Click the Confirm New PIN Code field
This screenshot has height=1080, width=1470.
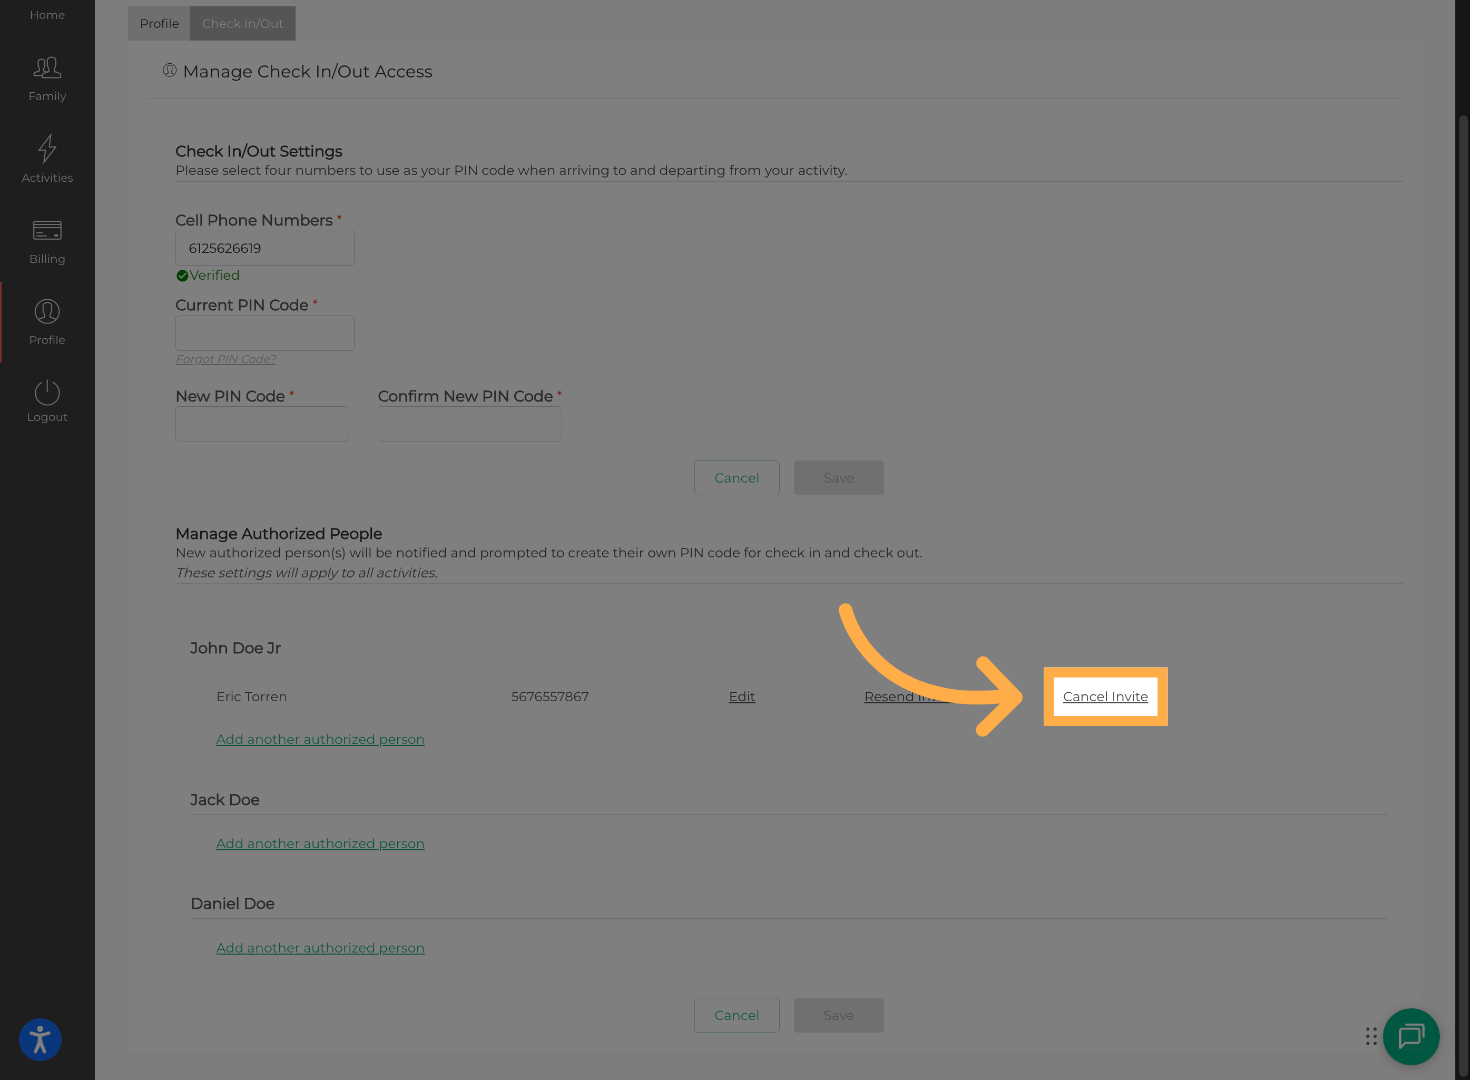[x=469, y=424]
